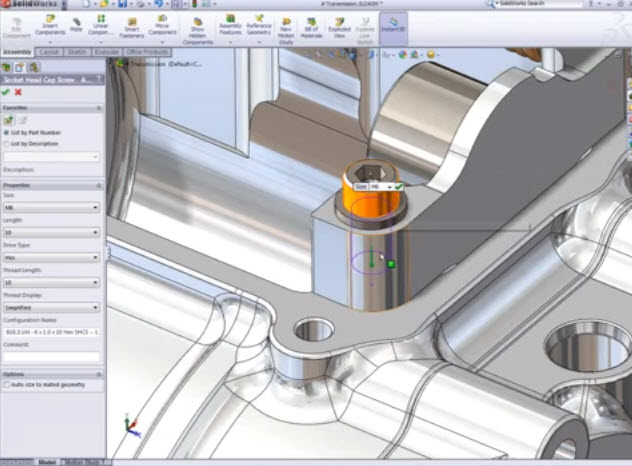The height and width of the screenshot is (466, 632).
Task: Open the Edit Appearance color wheel icon
Action: click(402, 54)
